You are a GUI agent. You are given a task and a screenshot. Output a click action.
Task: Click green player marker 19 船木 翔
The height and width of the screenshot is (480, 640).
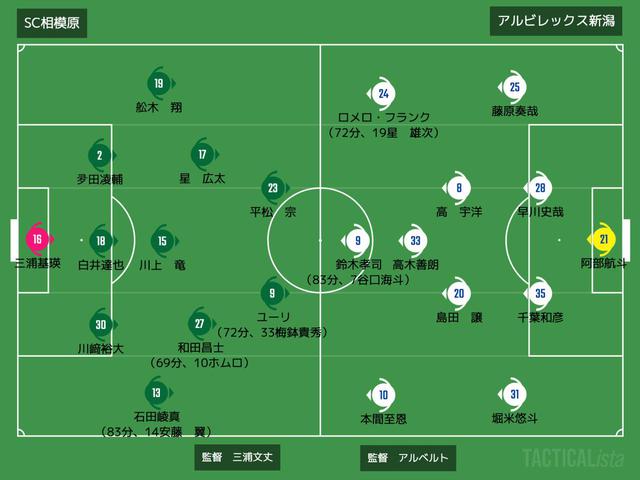[160, 84]
